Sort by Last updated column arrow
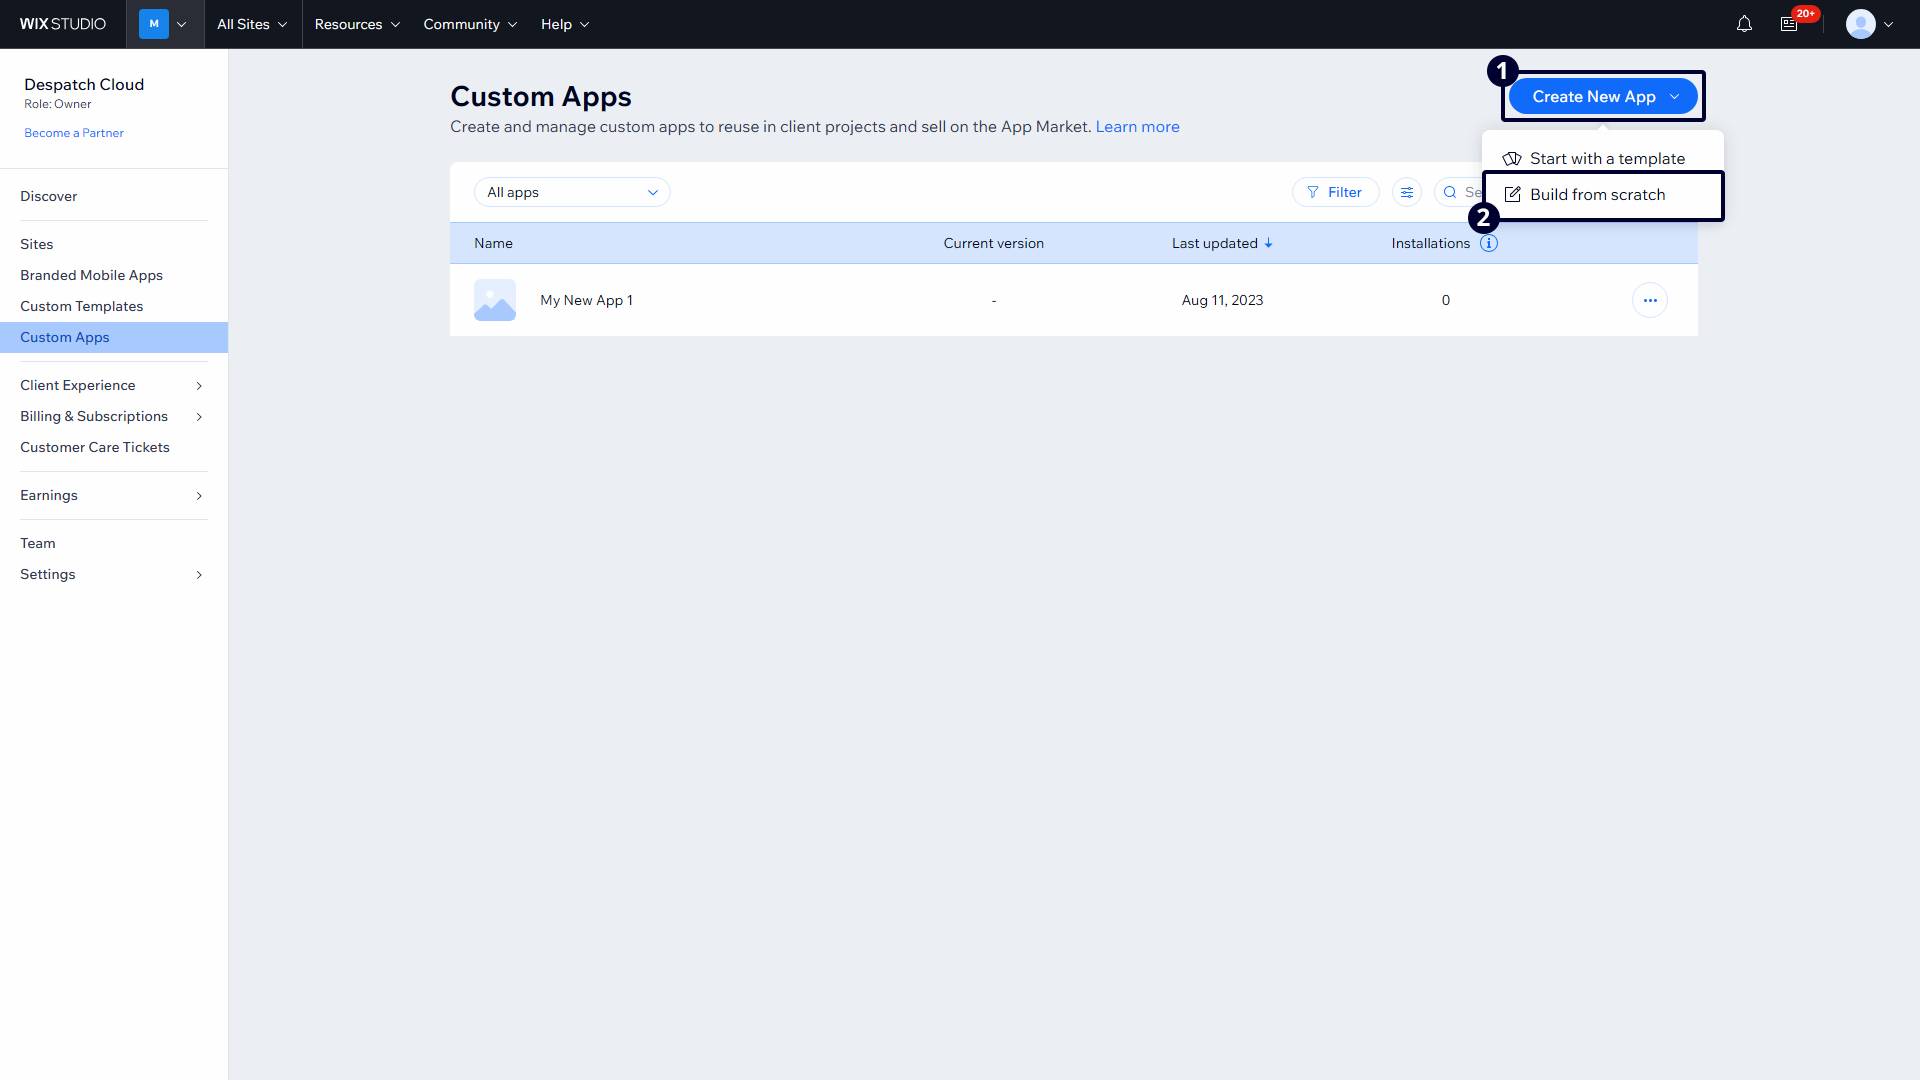 (x=1268, y=243)
